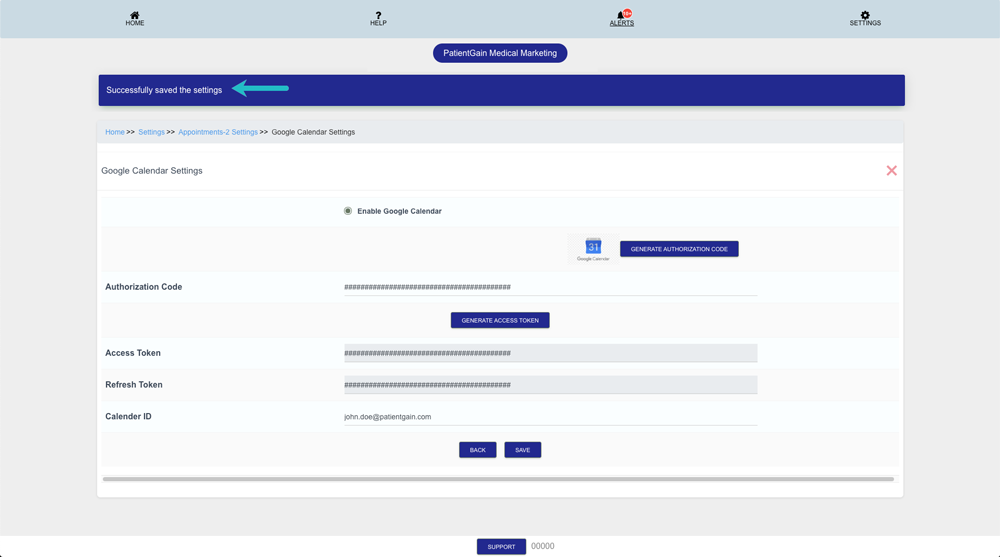The image size is (1000, 557).
Task: Focus the Access Token field
Action: click(550, 353)
